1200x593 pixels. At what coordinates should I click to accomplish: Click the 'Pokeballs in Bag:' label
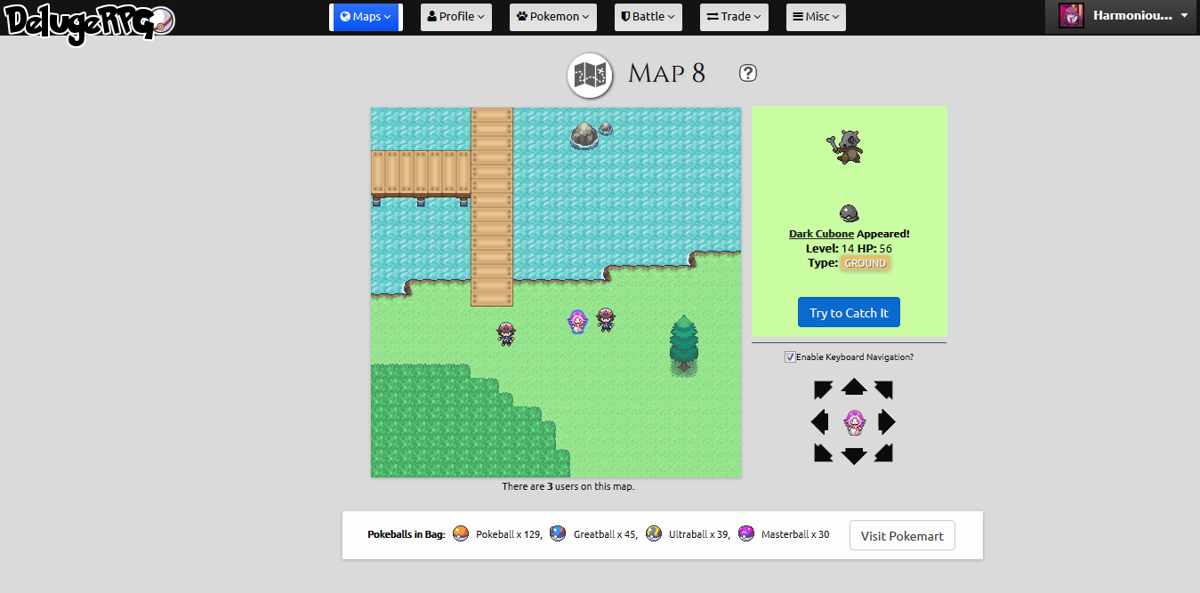tap(406, 535)
